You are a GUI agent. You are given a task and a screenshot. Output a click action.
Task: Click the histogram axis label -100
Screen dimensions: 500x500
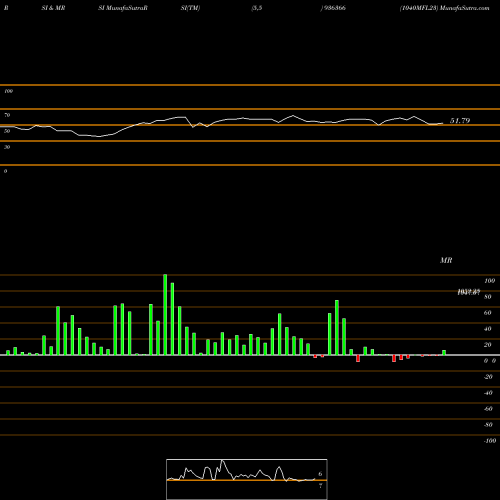click(x=490, y=441)
